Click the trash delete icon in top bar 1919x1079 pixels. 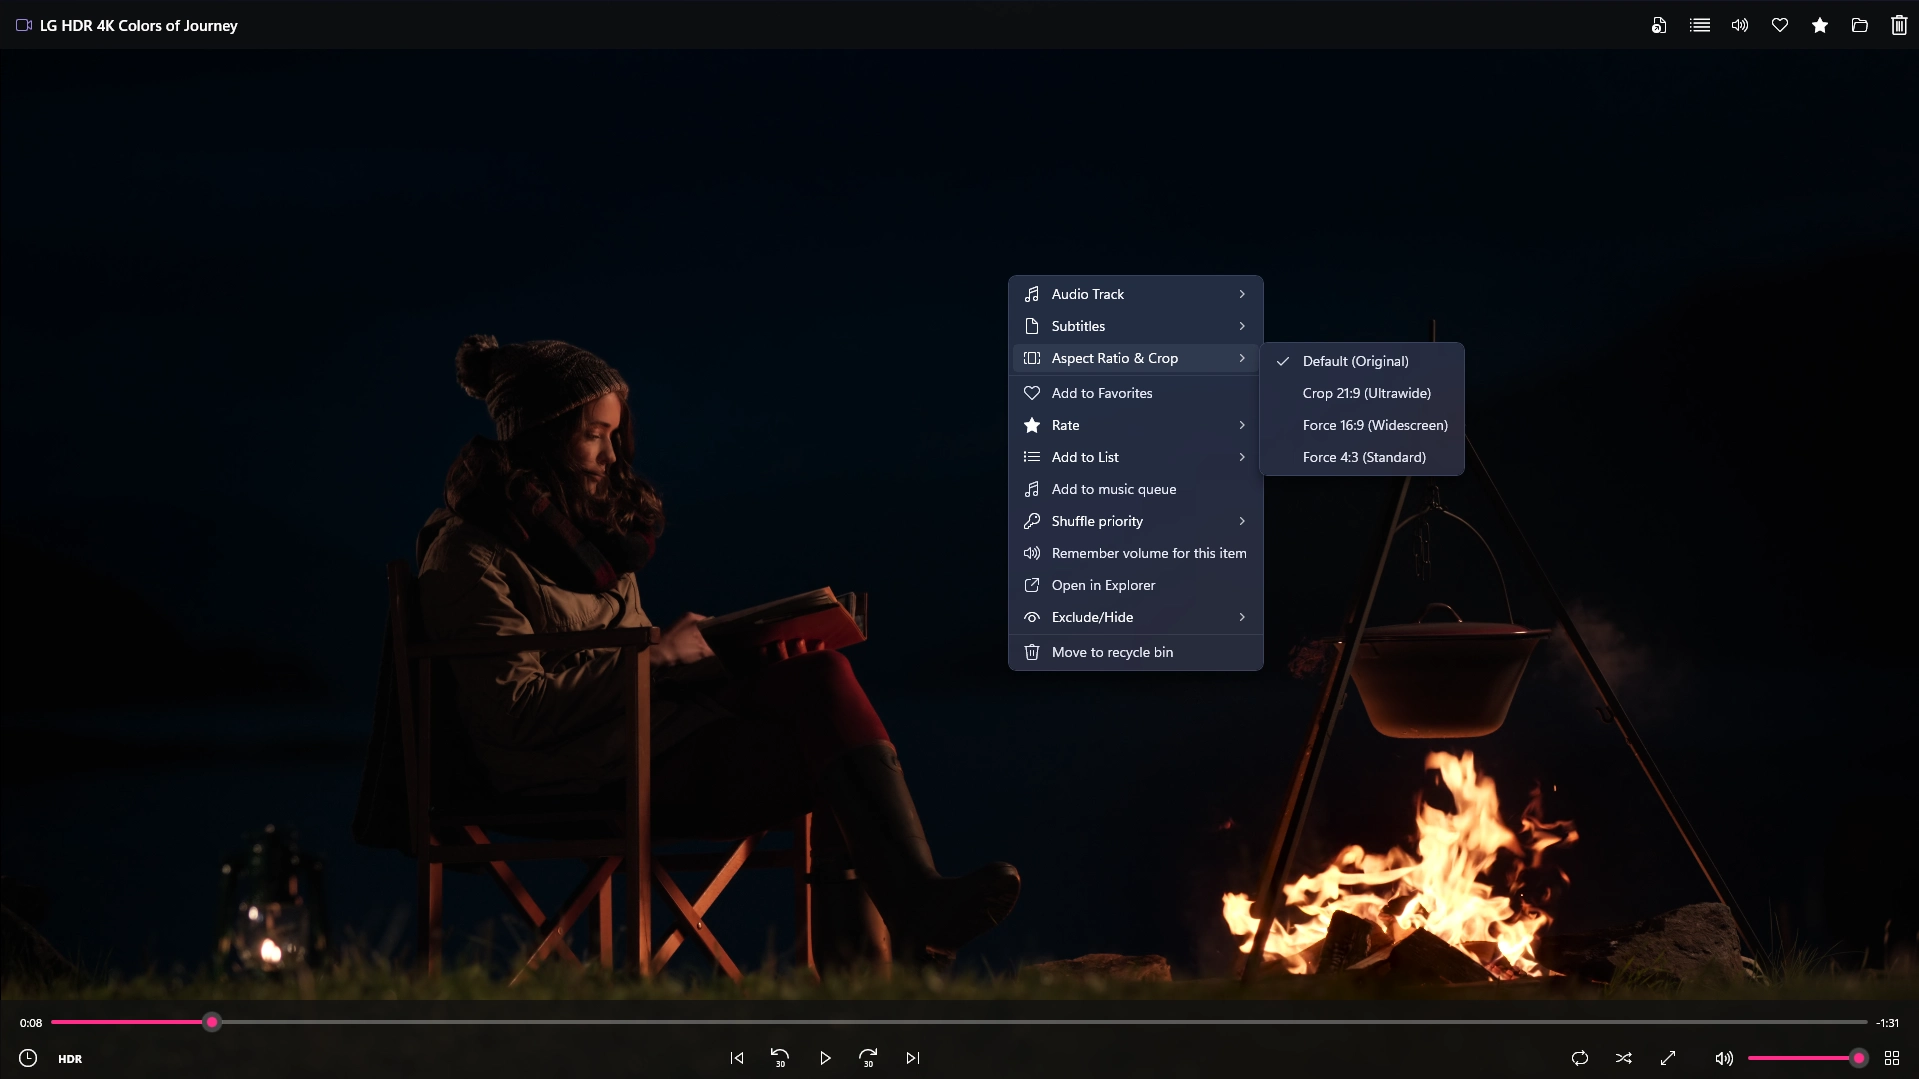pos(1899,25)
